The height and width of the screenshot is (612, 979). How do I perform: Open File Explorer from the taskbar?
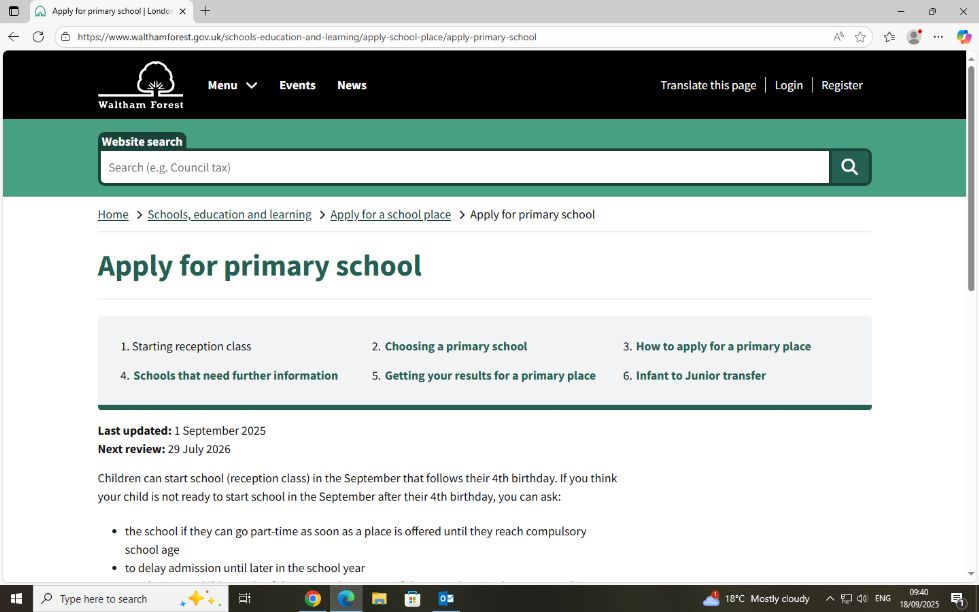379,598
